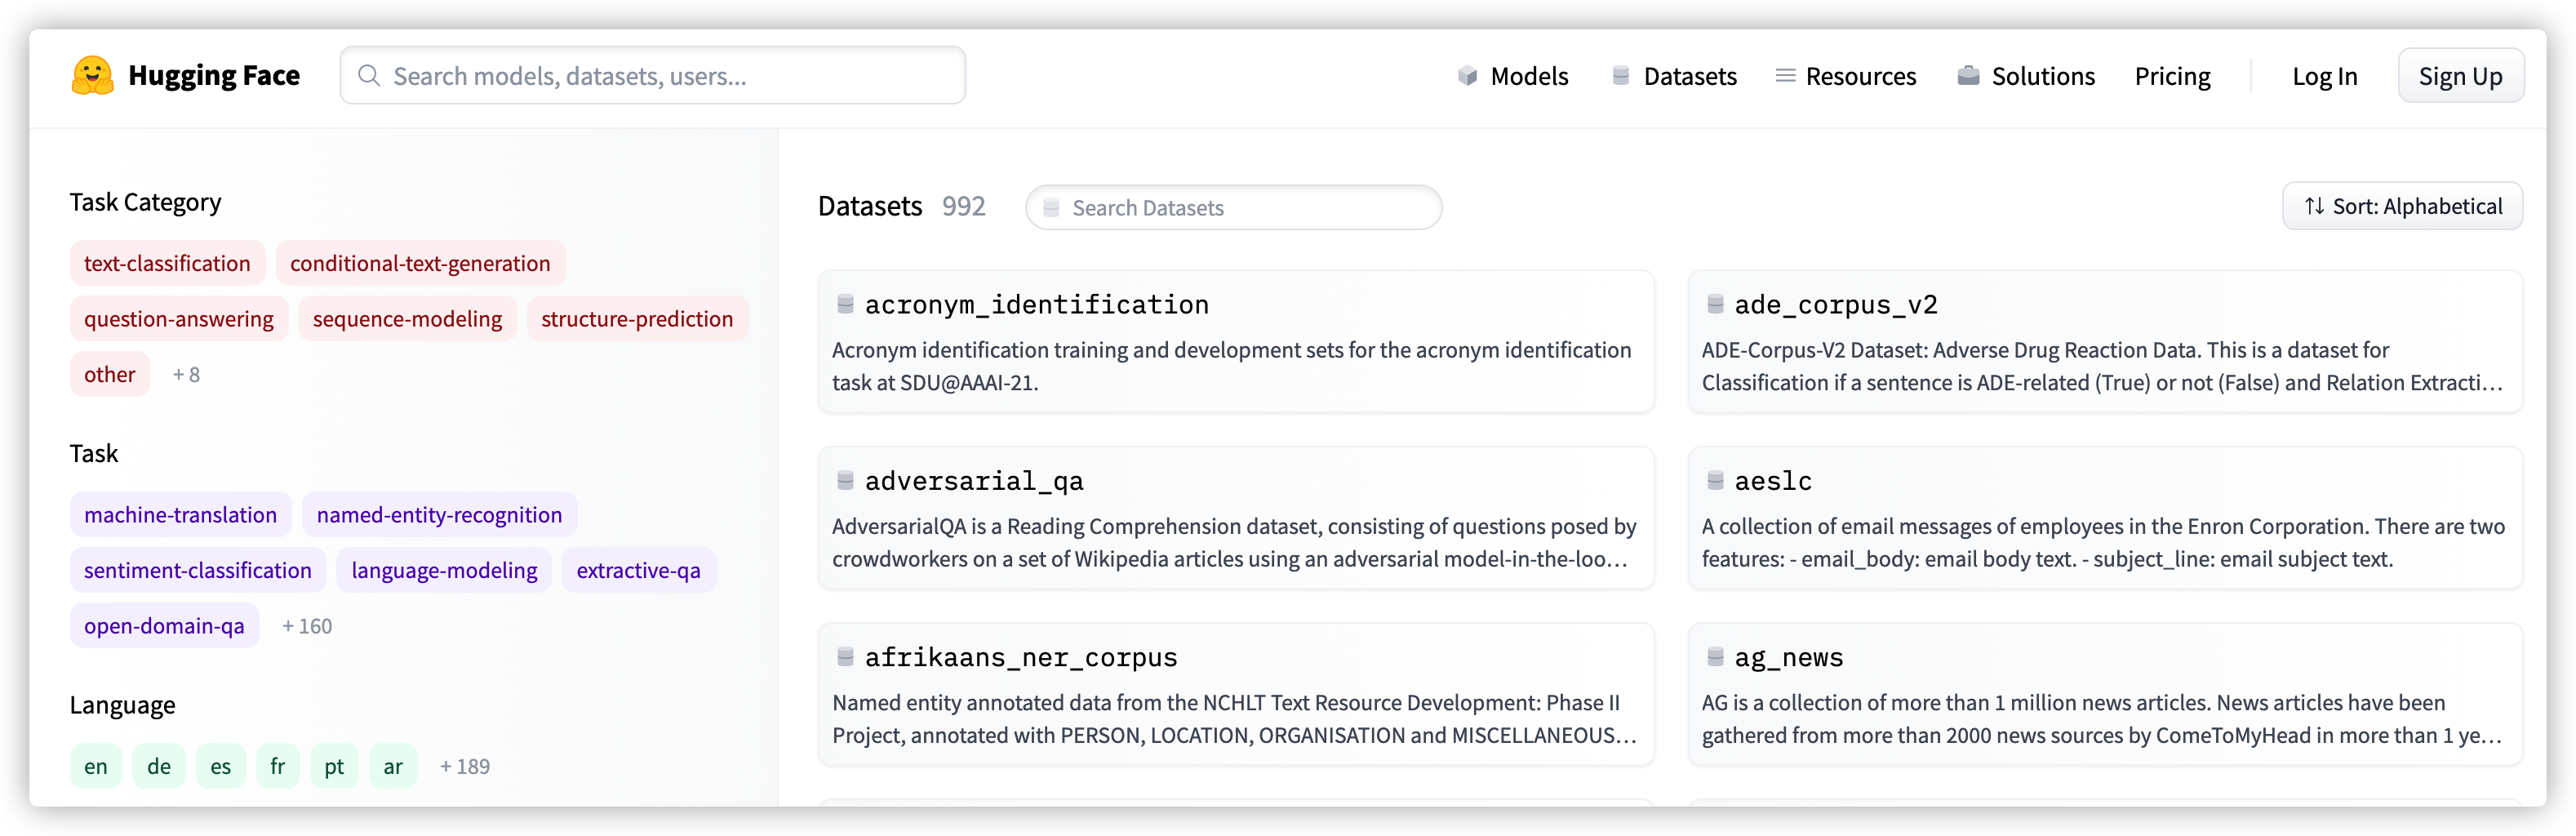This screenshot has height=836, width=2576.
Task: Open the aeslc dataset title
Action: pyautogui.click(x=1772, y=481)
